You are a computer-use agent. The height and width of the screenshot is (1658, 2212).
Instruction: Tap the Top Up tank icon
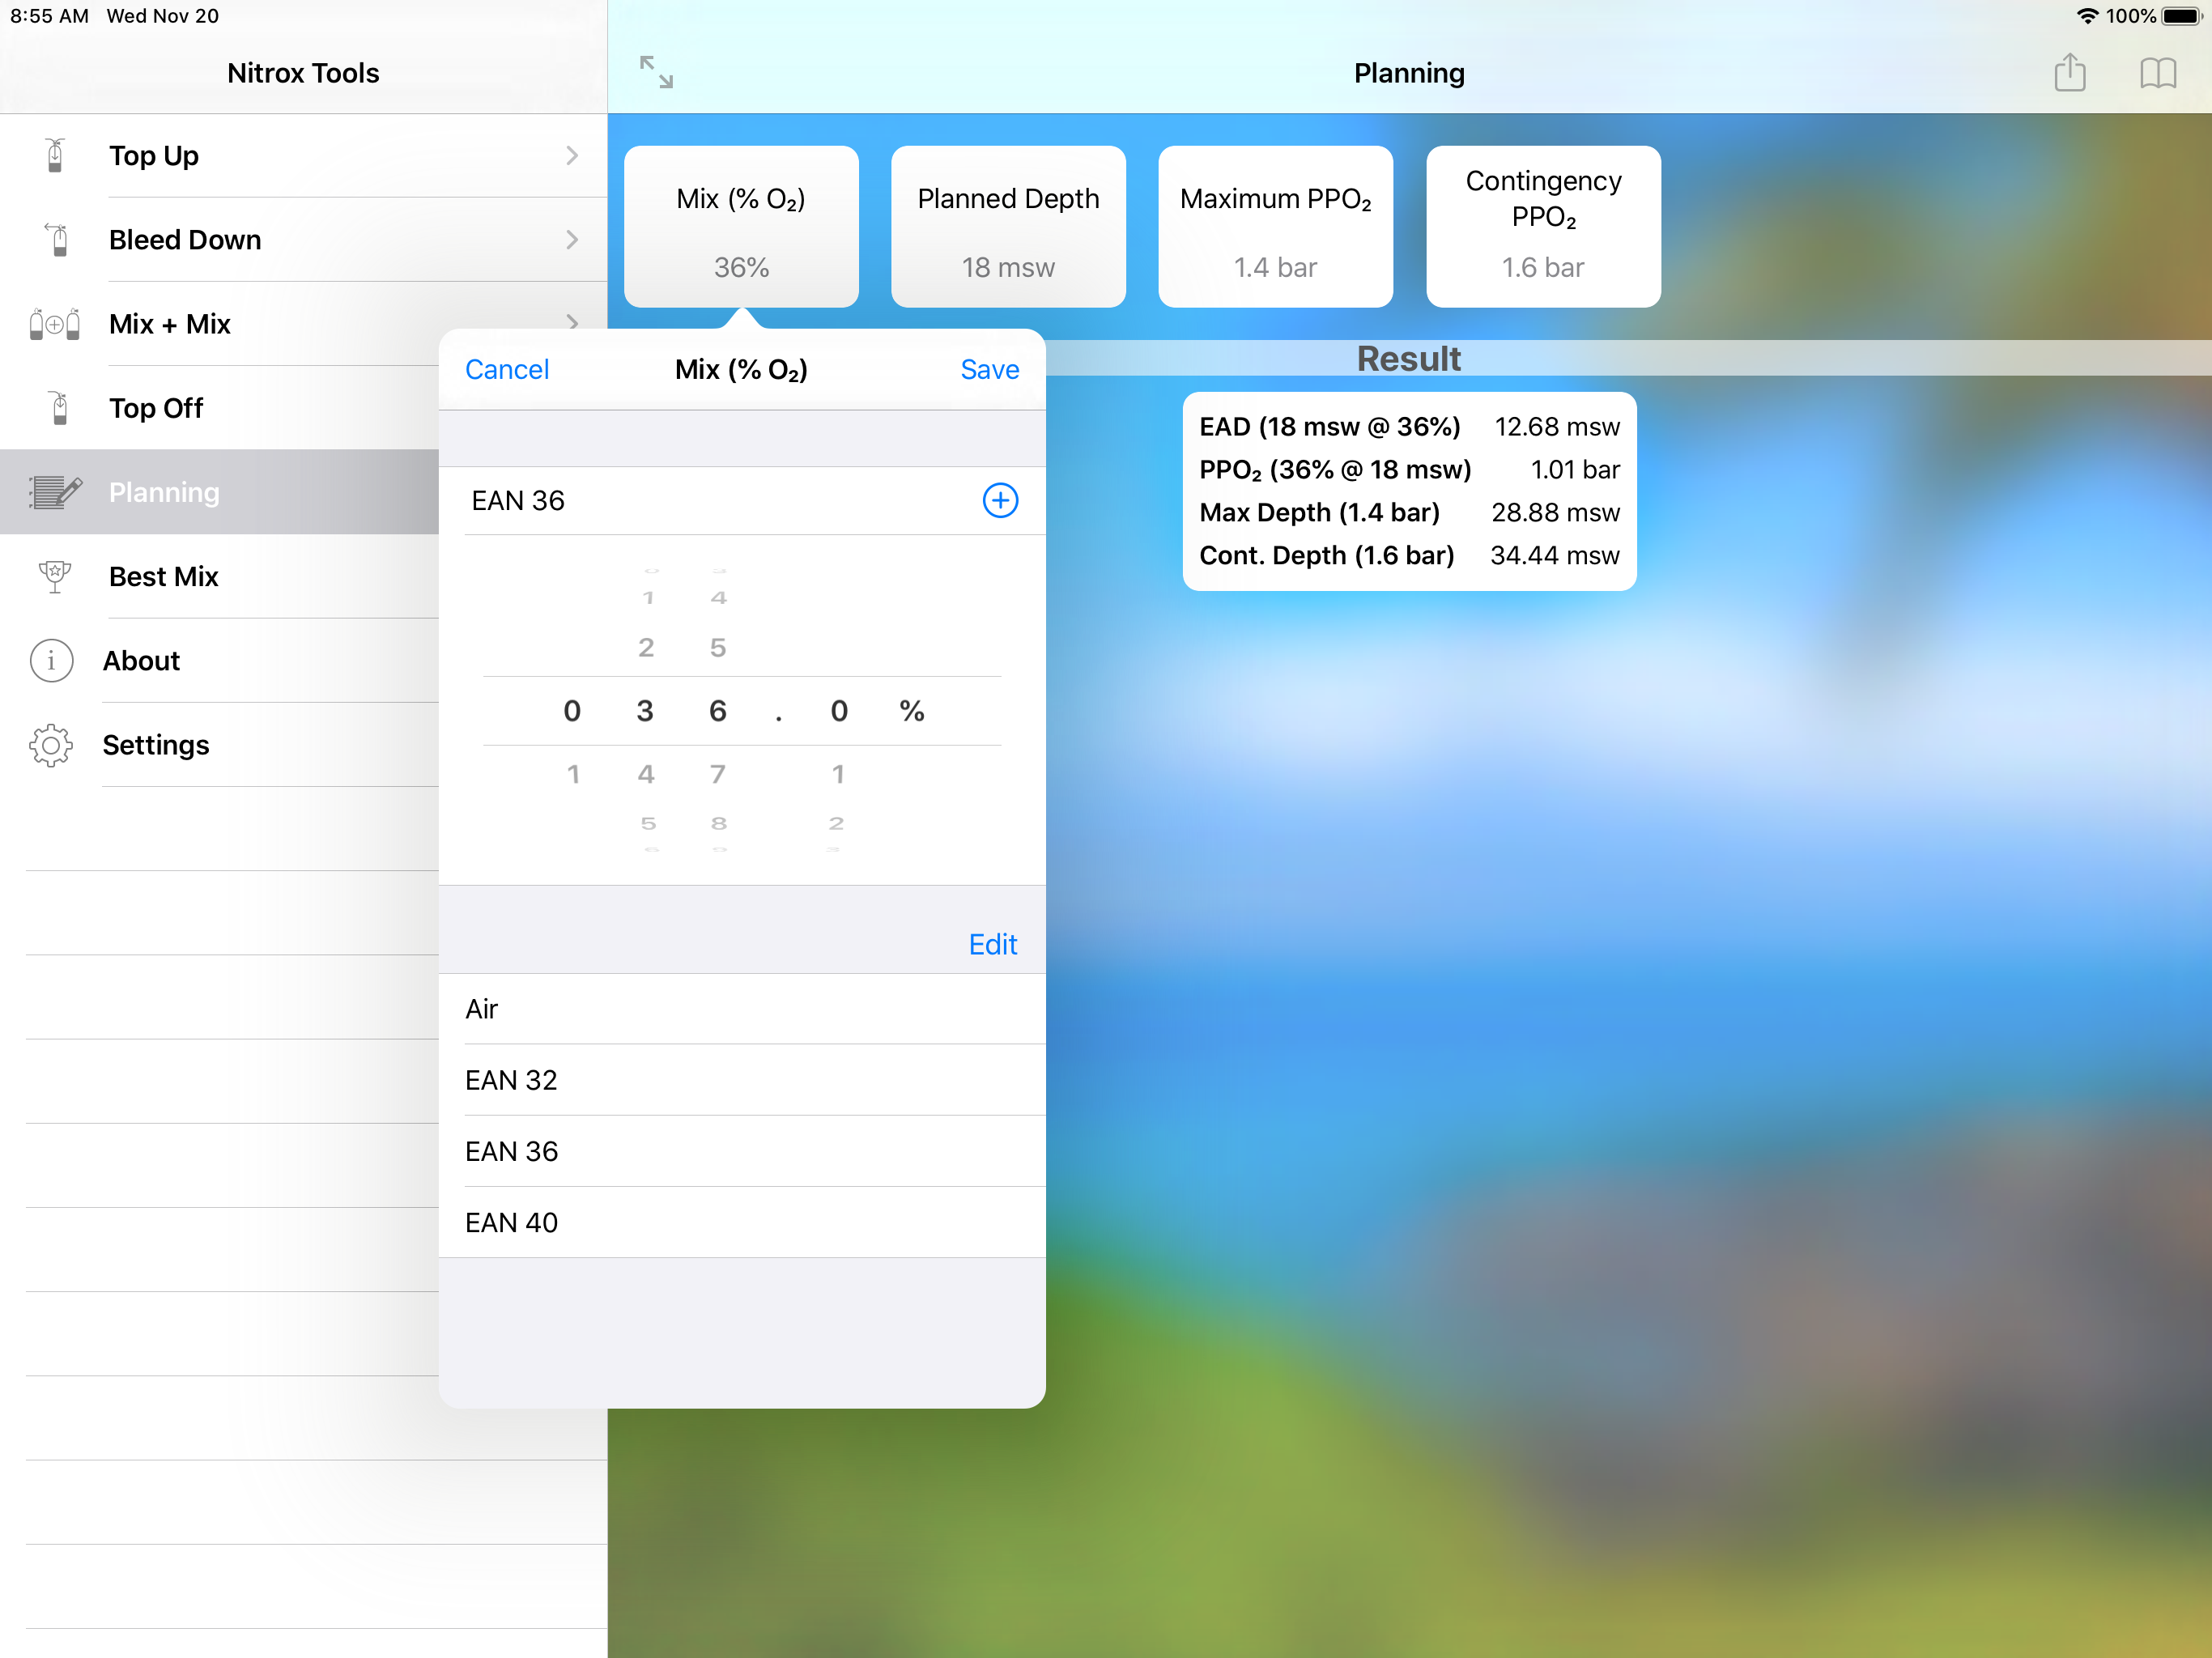click(56, 156)
